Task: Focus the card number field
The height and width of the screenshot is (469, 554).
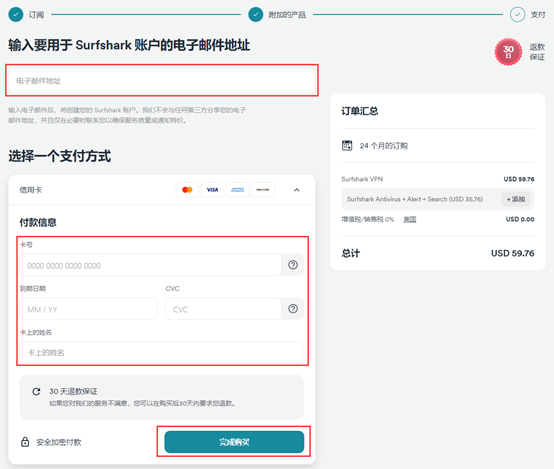Action: (x=151, y=265)
